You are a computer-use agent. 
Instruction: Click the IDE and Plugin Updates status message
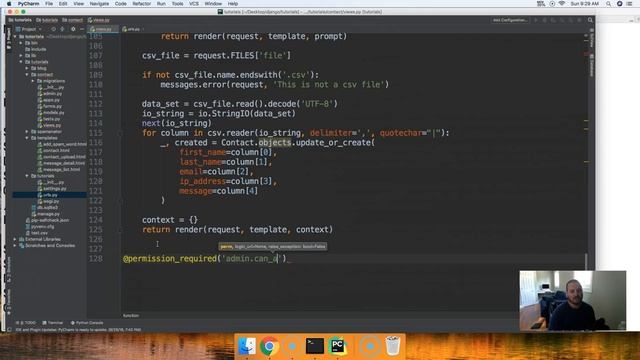pos(78,329)
